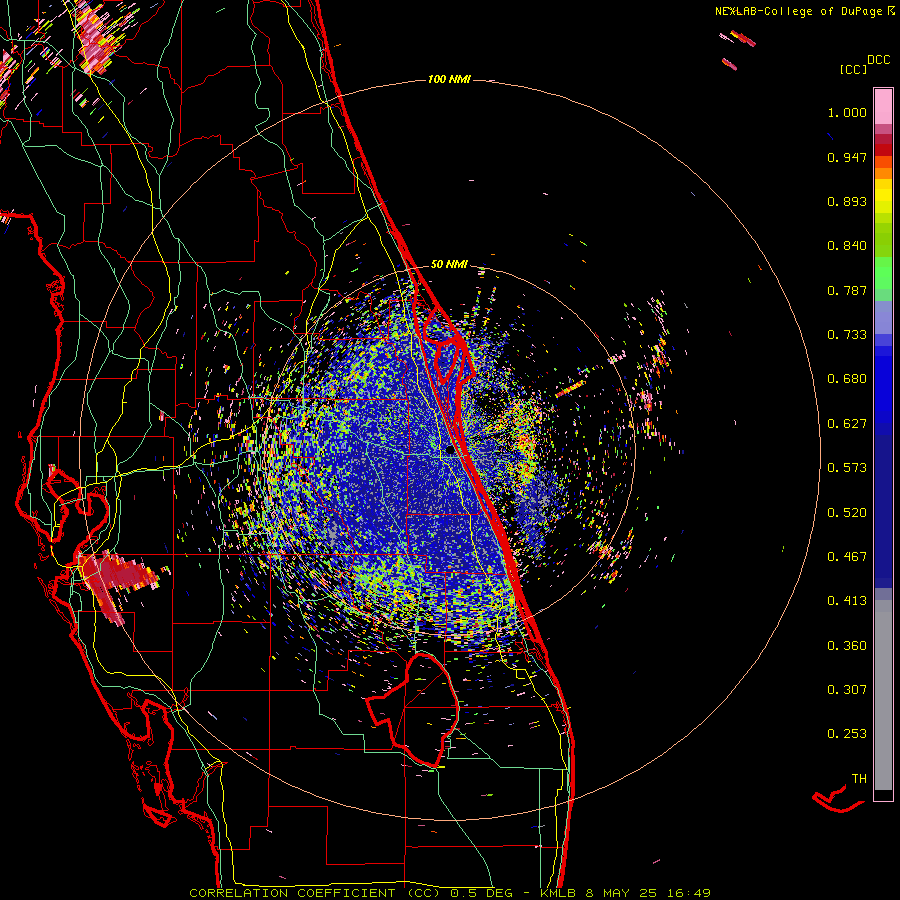Click the 0.520 color scale value
This screenshot has height=900, width=900.
pos(847,513)
